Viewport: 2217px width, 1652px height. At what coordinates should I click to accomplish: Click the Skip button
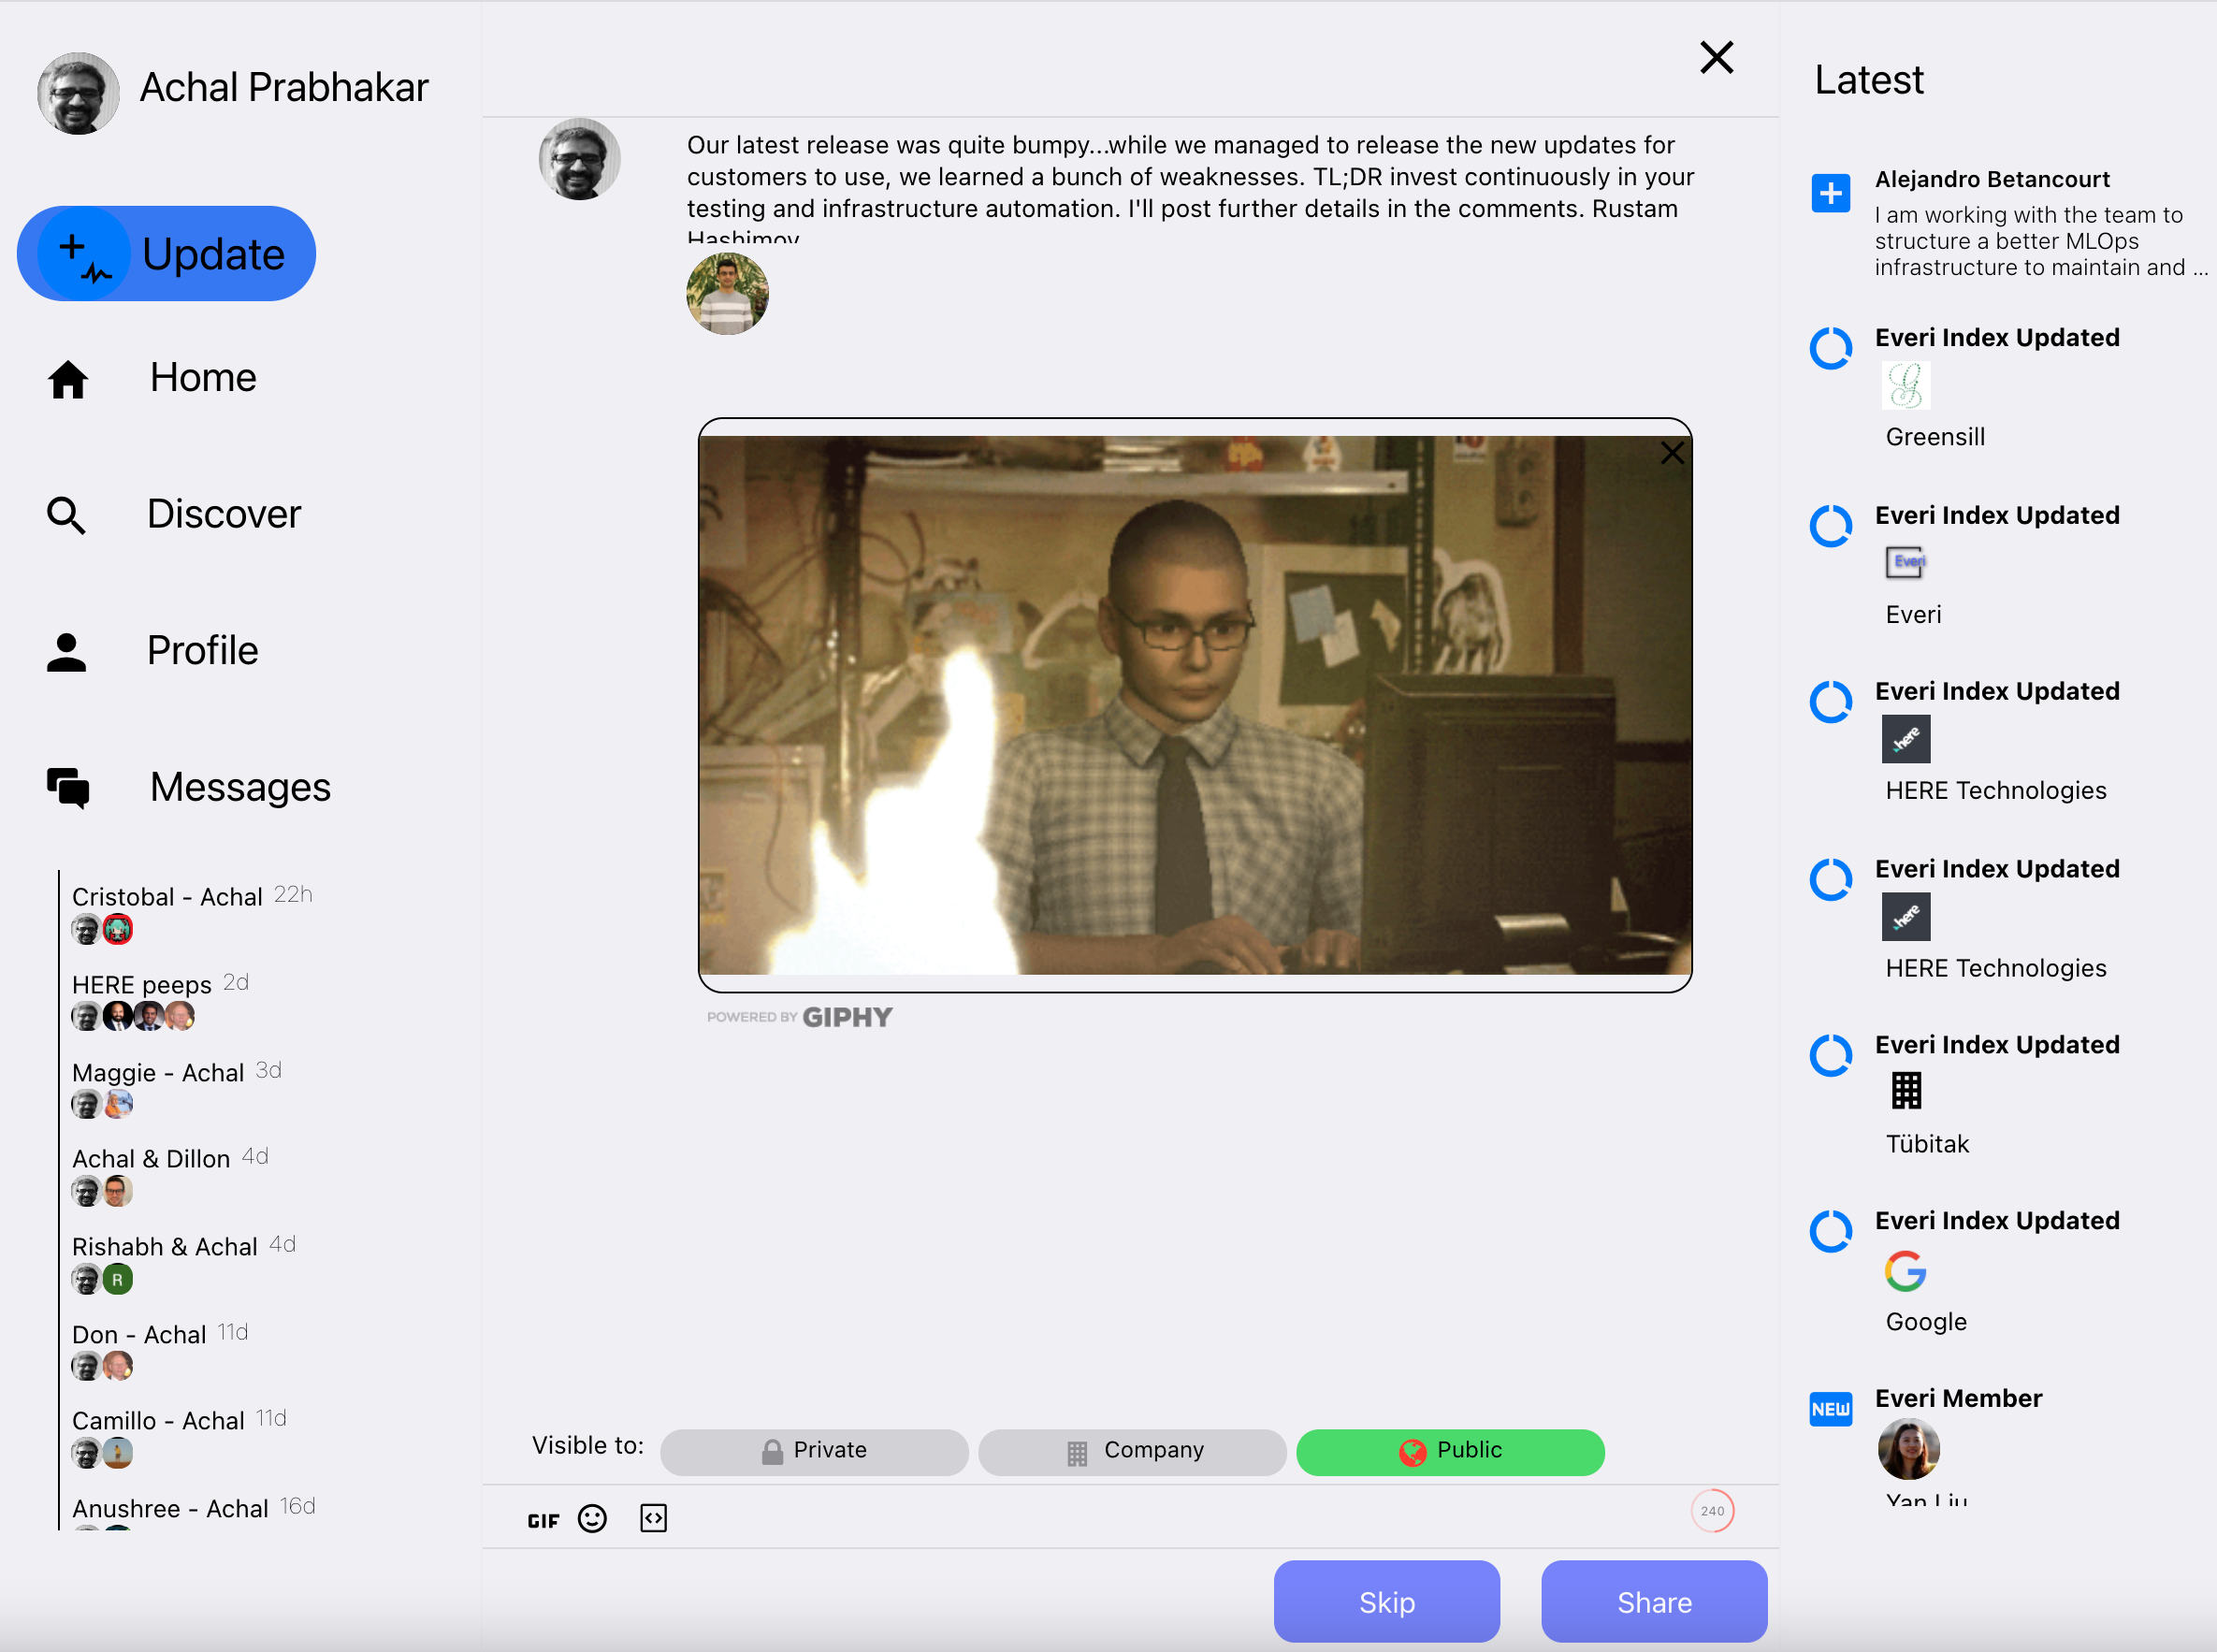(x=1386, y=1602)
